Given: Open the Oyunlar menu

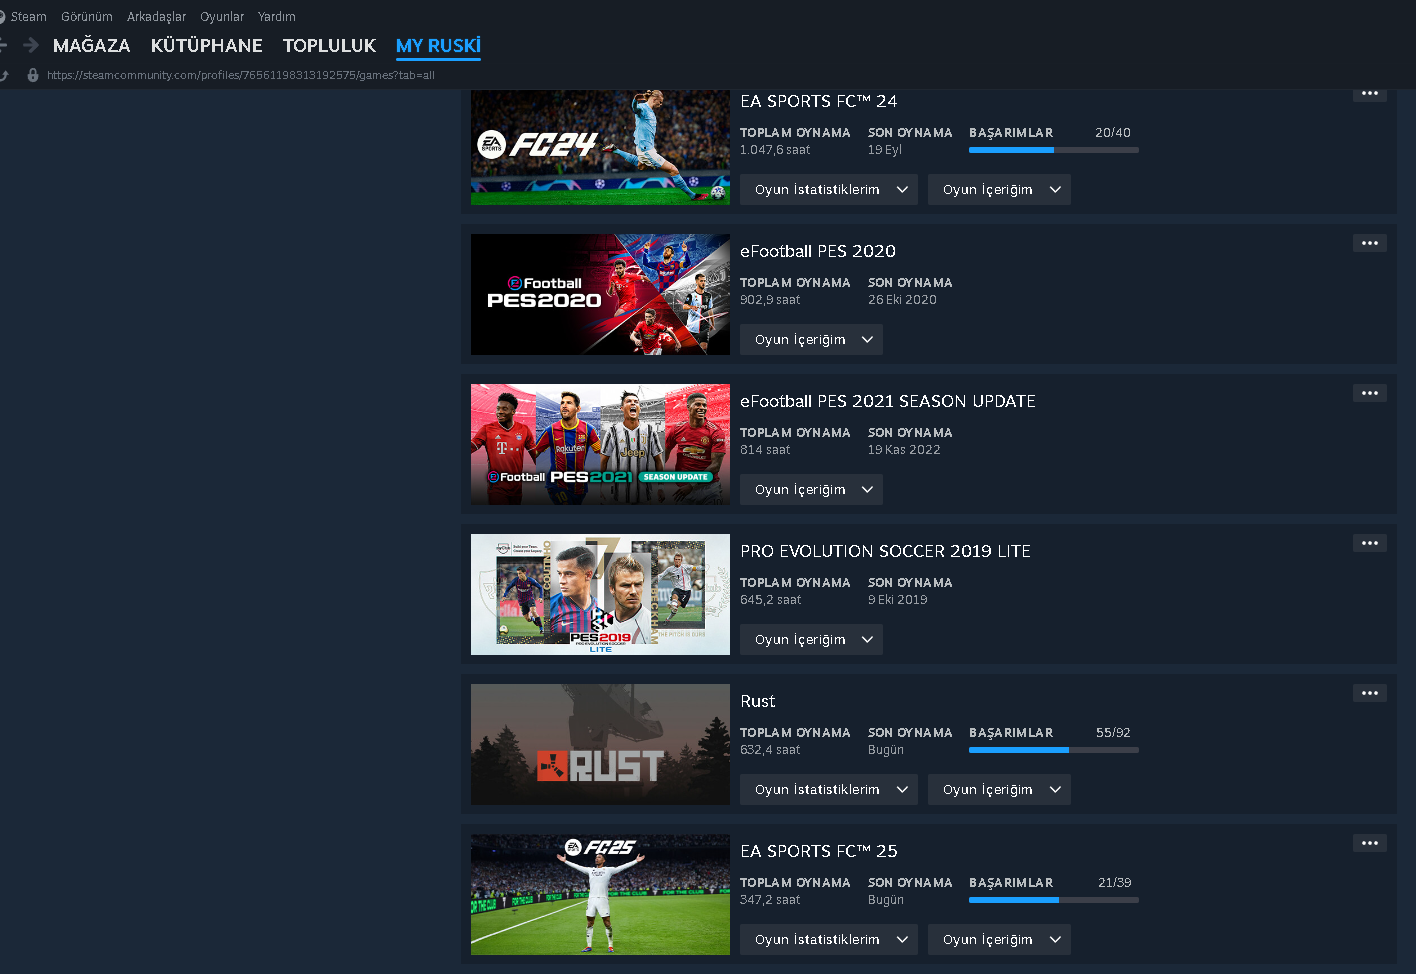Looking at the screenshot, I should click(222, 17).
